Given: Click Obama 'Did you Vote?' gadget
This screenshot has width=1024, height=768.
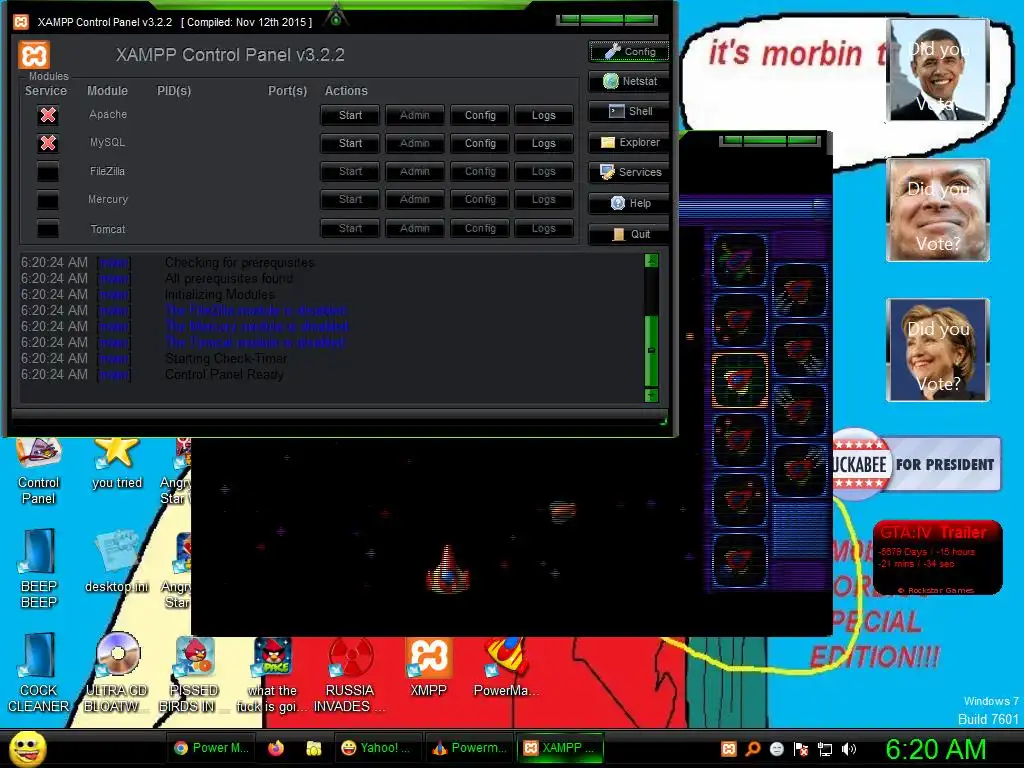Looking at the screenshot, I should (x=938, y=70).
